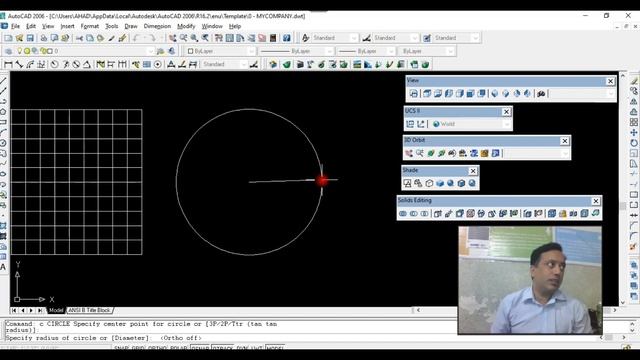Close the Shade toolbar

tap(473, 171)
